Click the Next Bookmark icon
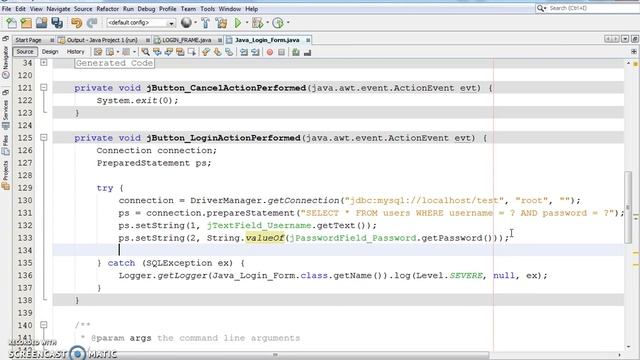Image resolution: width=640 pixels, height=360 pixels. [x=218, y=52]
